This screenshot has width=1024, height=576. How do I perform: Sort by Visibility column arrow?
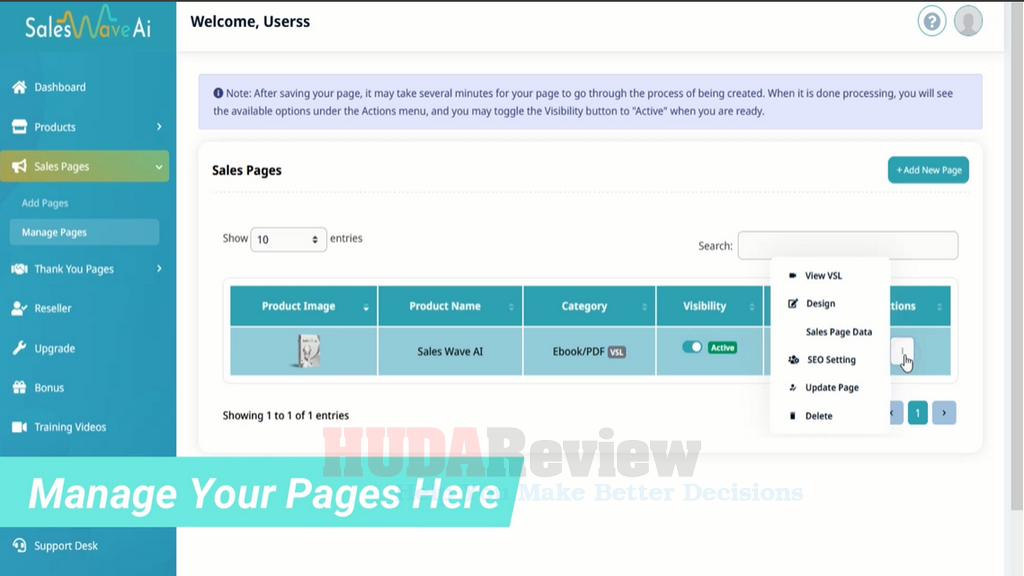pos(752,307)
